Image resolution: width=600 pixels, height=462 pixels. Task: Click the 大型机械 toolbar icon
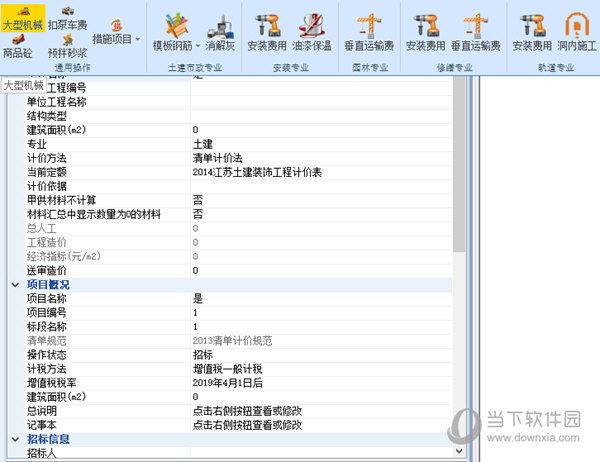click(x=23, y=18)
